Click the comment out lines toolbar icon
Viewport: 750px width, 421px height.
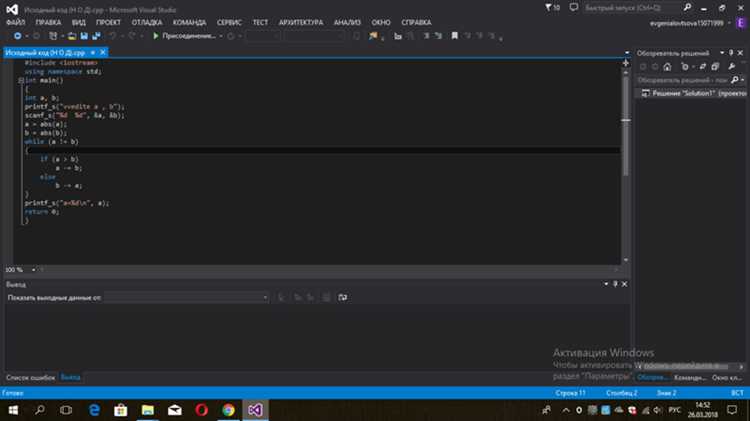tap(426, 36)
